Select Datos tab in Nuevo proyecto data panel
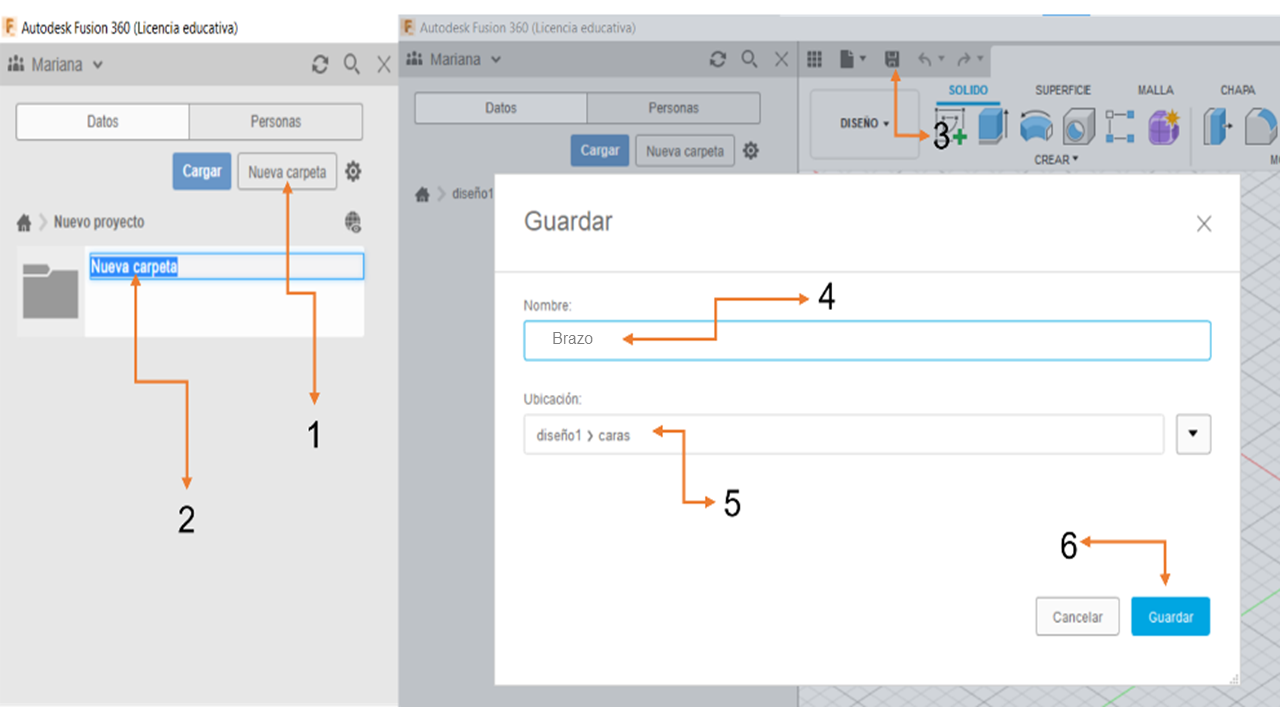 pyautogui.click(x=103, y=122)
